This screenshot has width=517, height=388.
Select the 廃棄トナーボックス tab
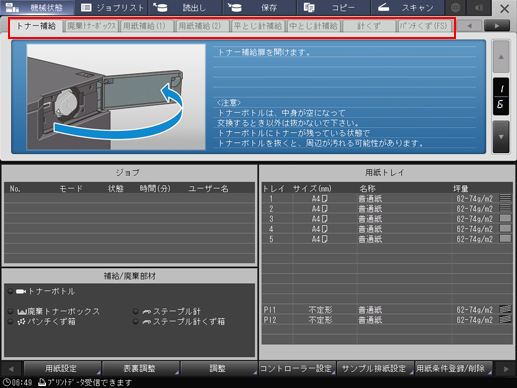tap(91, 26)
